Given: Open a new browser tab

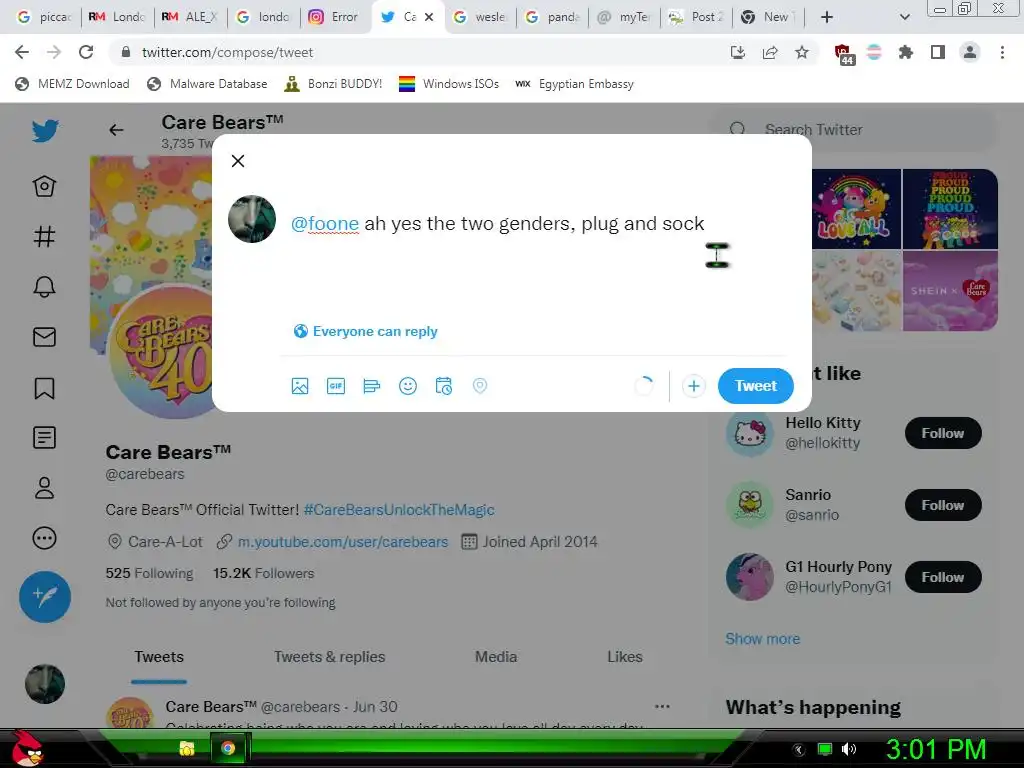Looking at the screenshot, I should coord(827,17).
